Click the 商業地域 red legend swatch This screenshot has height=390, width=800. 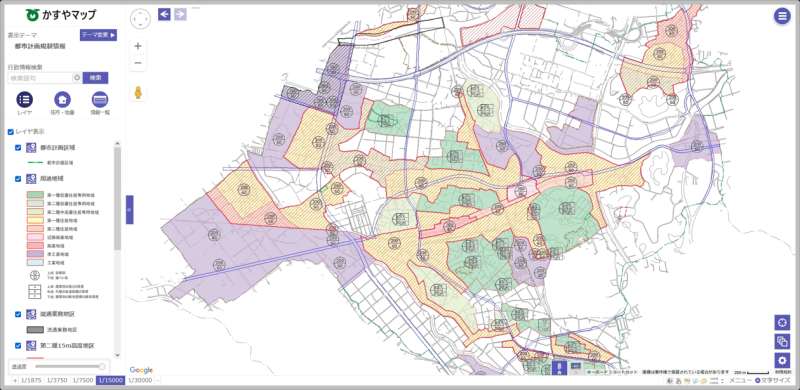35,246
